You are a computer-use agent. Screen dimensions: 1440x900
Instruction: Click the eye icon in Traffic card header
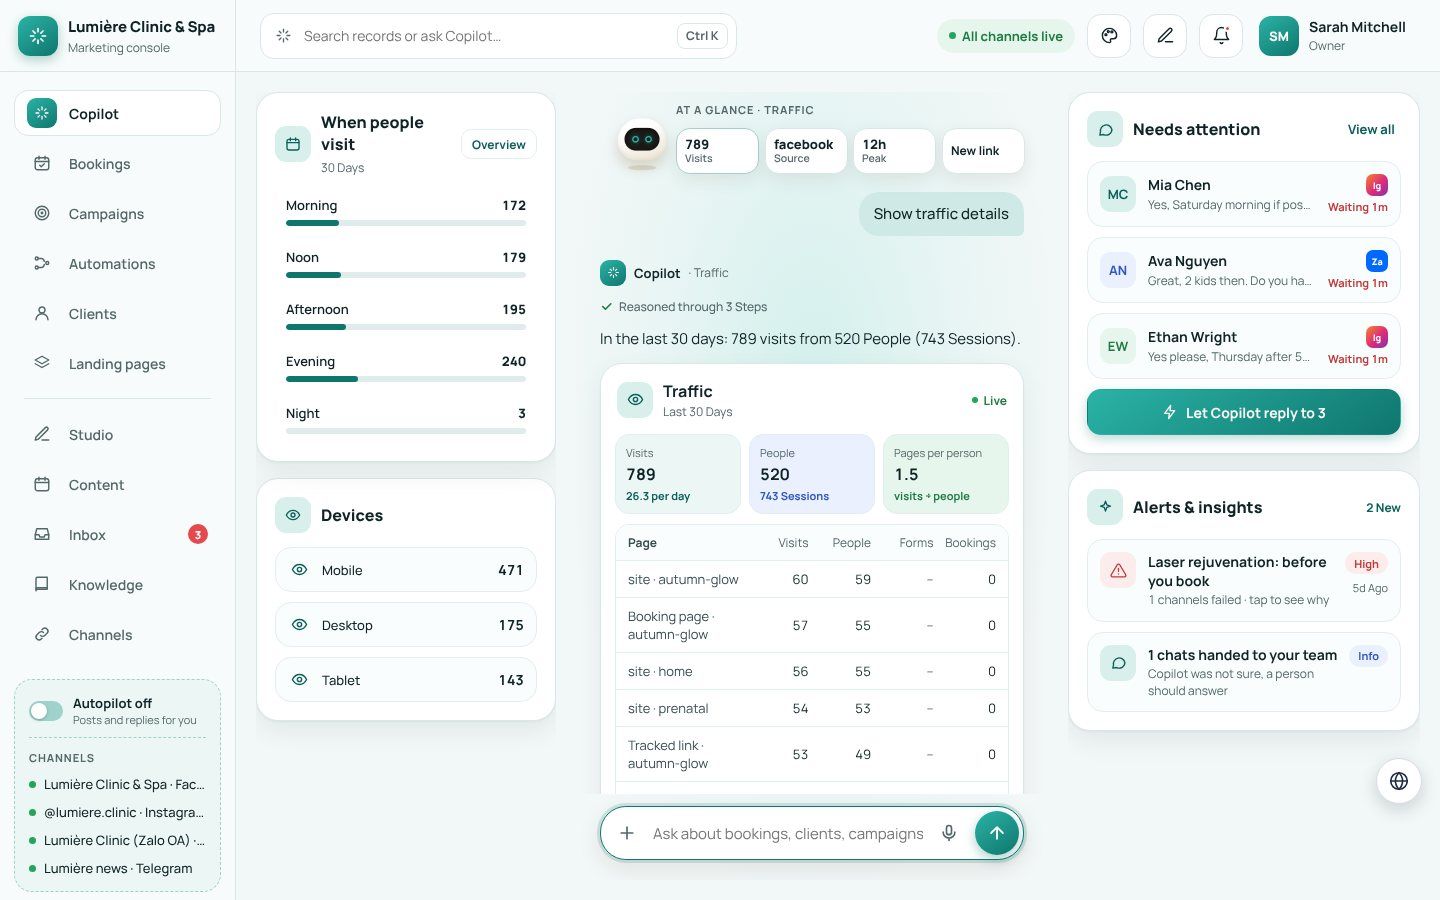(x=635, y=400)
